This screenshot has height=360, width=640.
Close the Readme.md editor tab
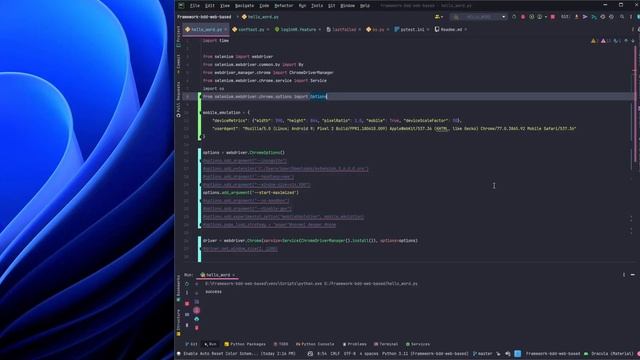point(465,29)
